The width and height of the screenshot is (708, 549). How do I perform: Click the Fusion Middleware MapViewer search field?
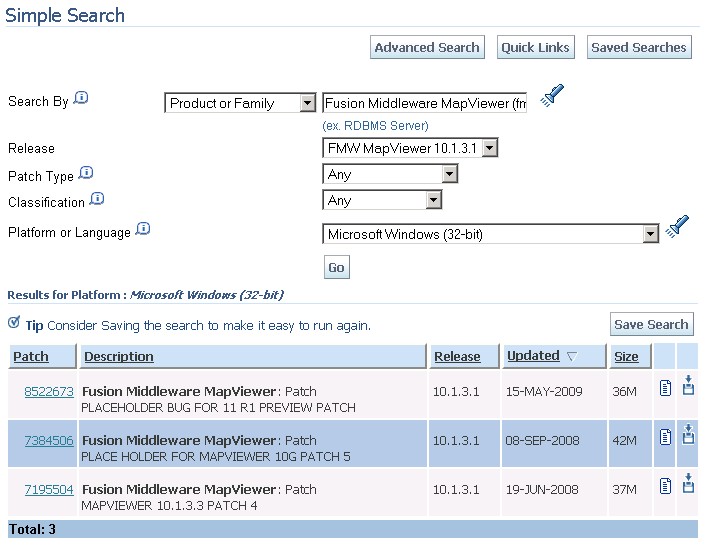click(x=424, y=103)
